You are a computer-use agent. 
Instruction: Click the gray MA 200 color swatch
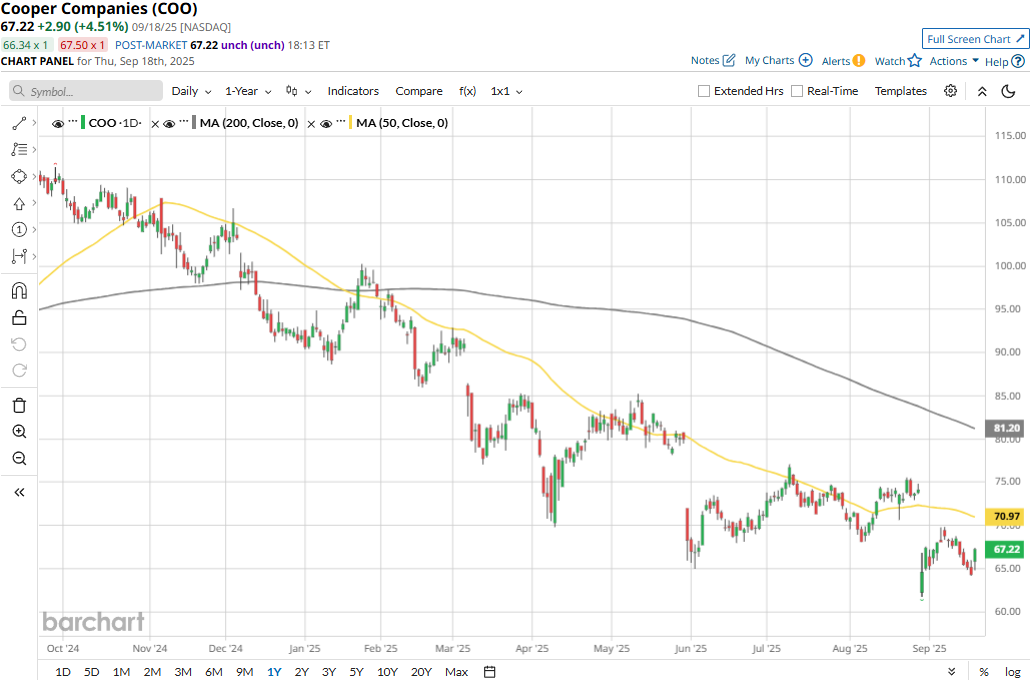[194, 123]
